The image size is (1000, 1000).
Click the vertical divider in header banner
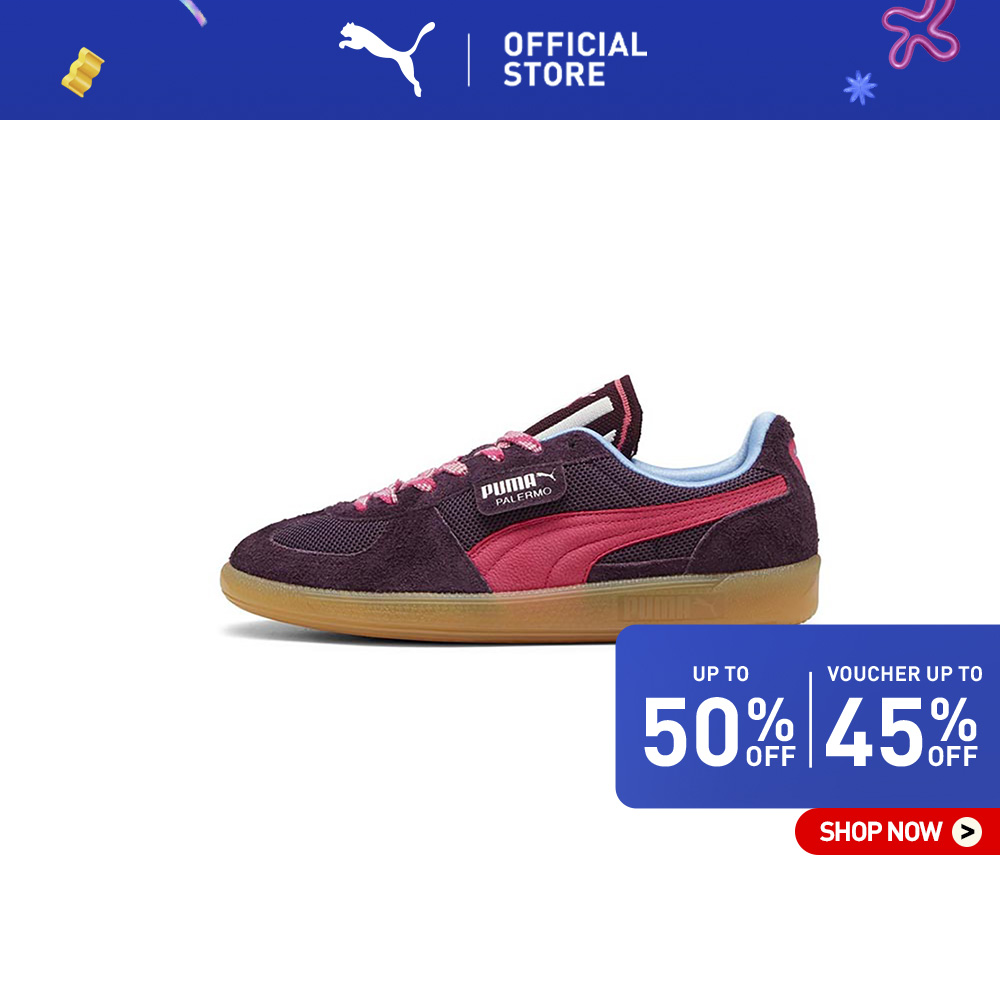pyautogui.click(x=469, y=60)
